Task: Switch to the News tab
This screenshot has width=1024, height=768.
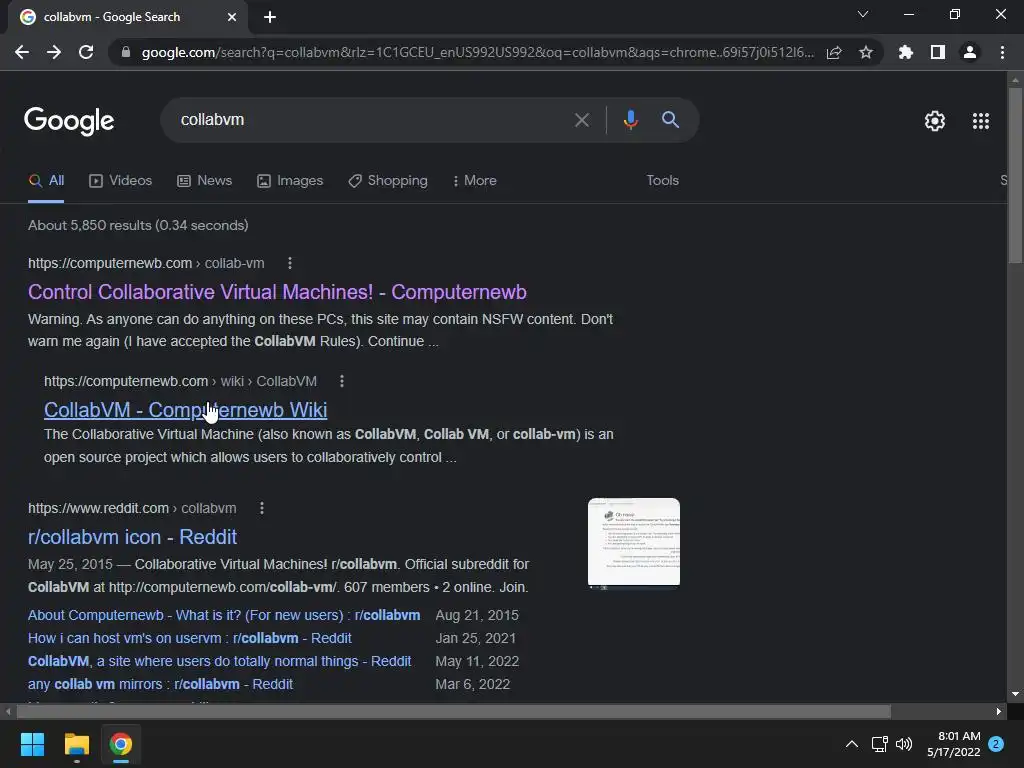Action: click(x=204, y=181)
